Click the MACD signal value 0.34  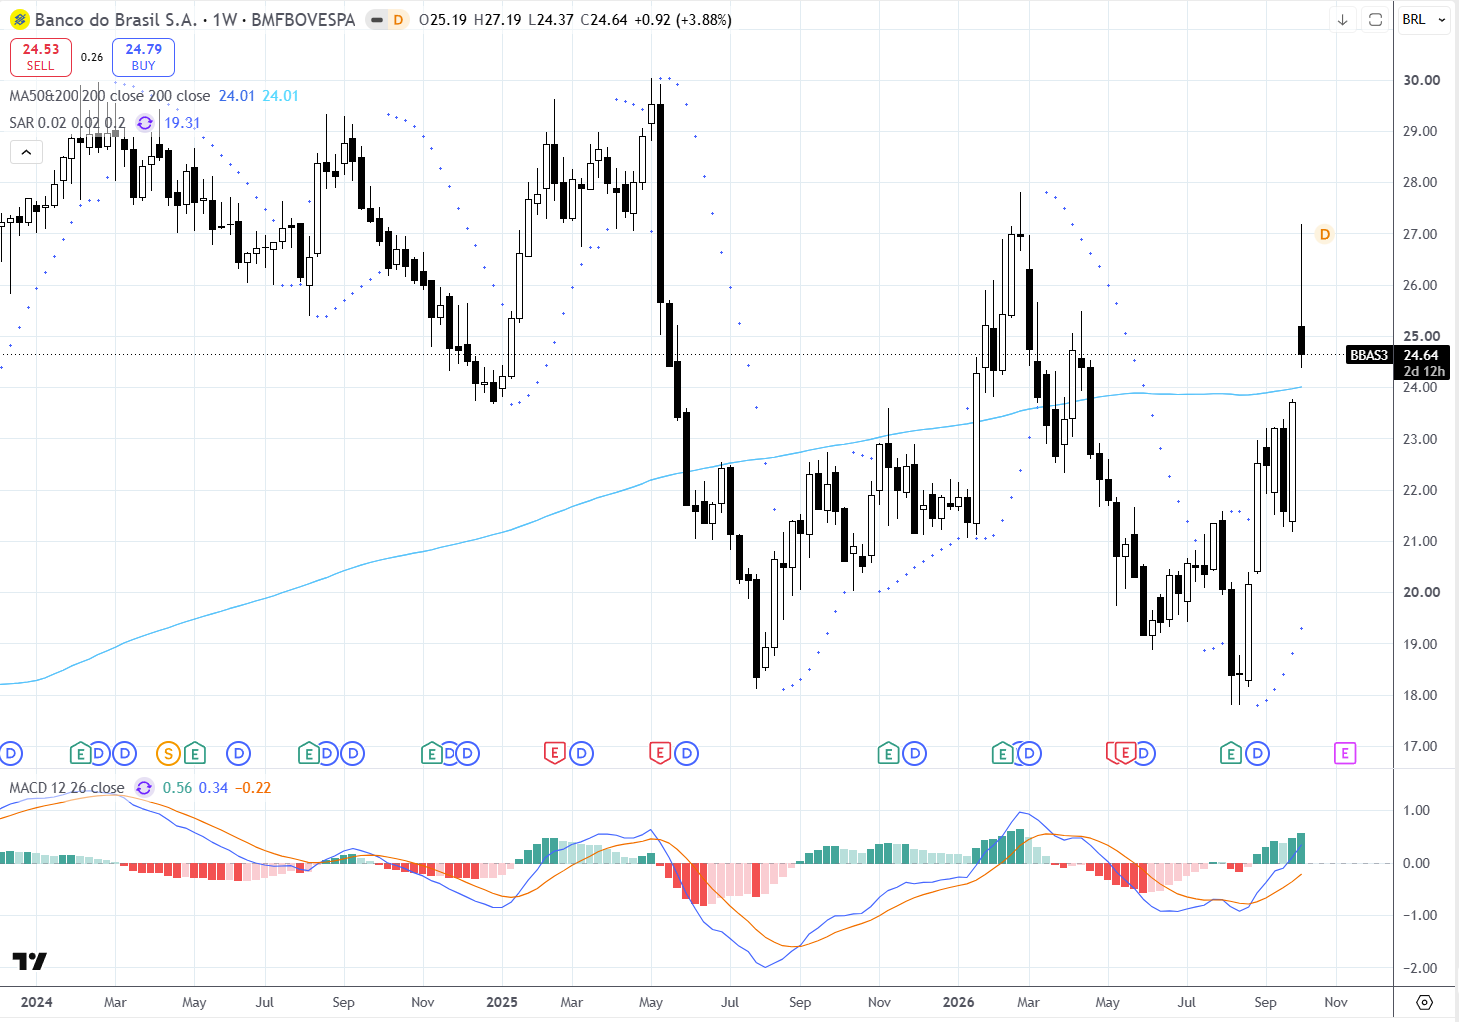(213, 788)
